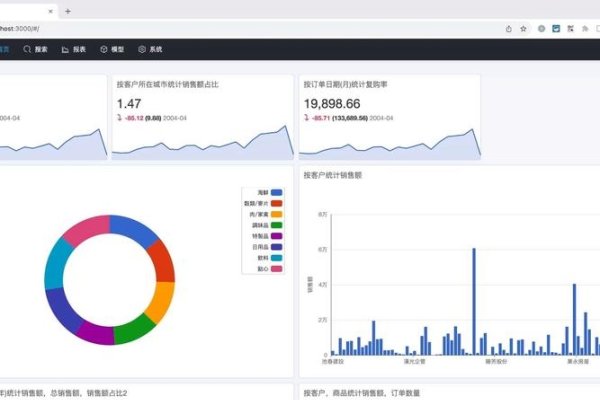Click the 日用品 legend entry
This screenshot has width=600, height=400.
coord(264,247)
